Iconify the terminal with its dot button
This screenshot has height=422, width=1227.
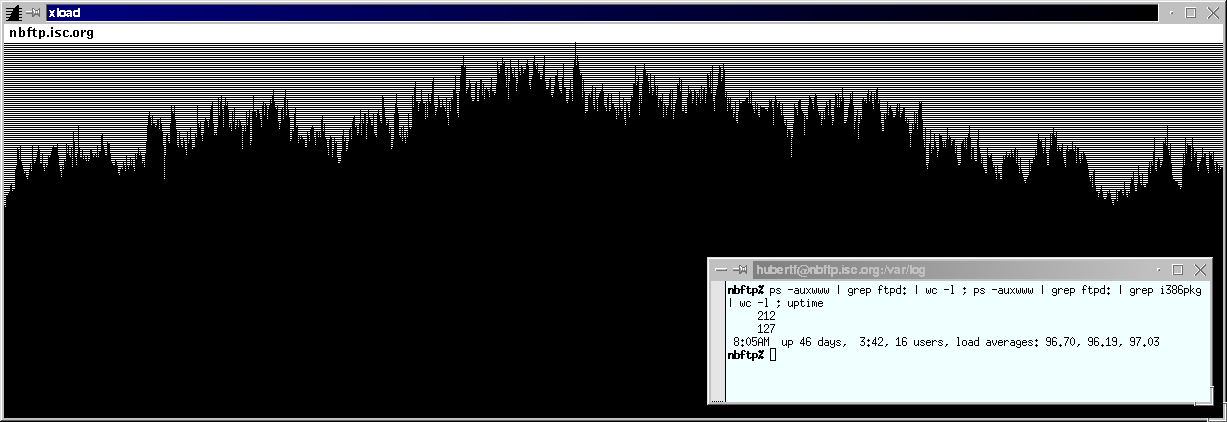1159,271
